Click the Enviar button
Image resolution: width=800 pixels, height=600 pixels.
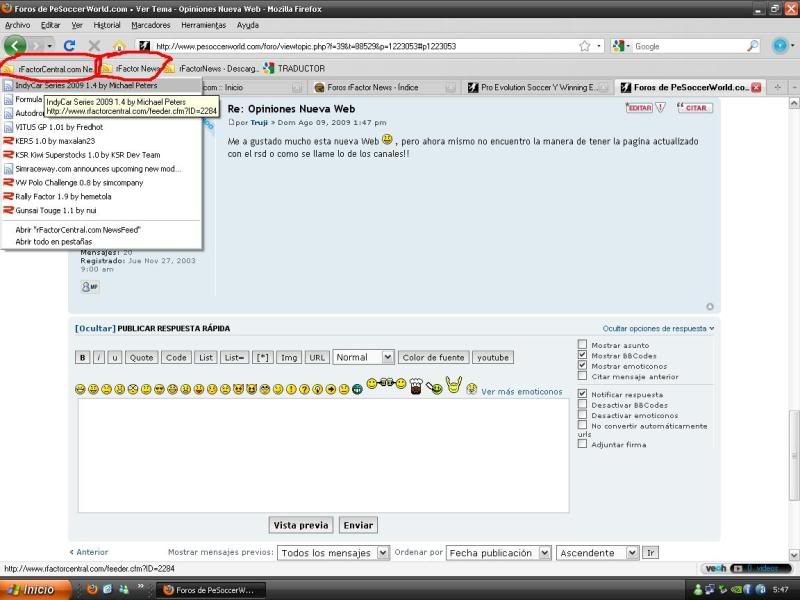[x=358, y=525]
